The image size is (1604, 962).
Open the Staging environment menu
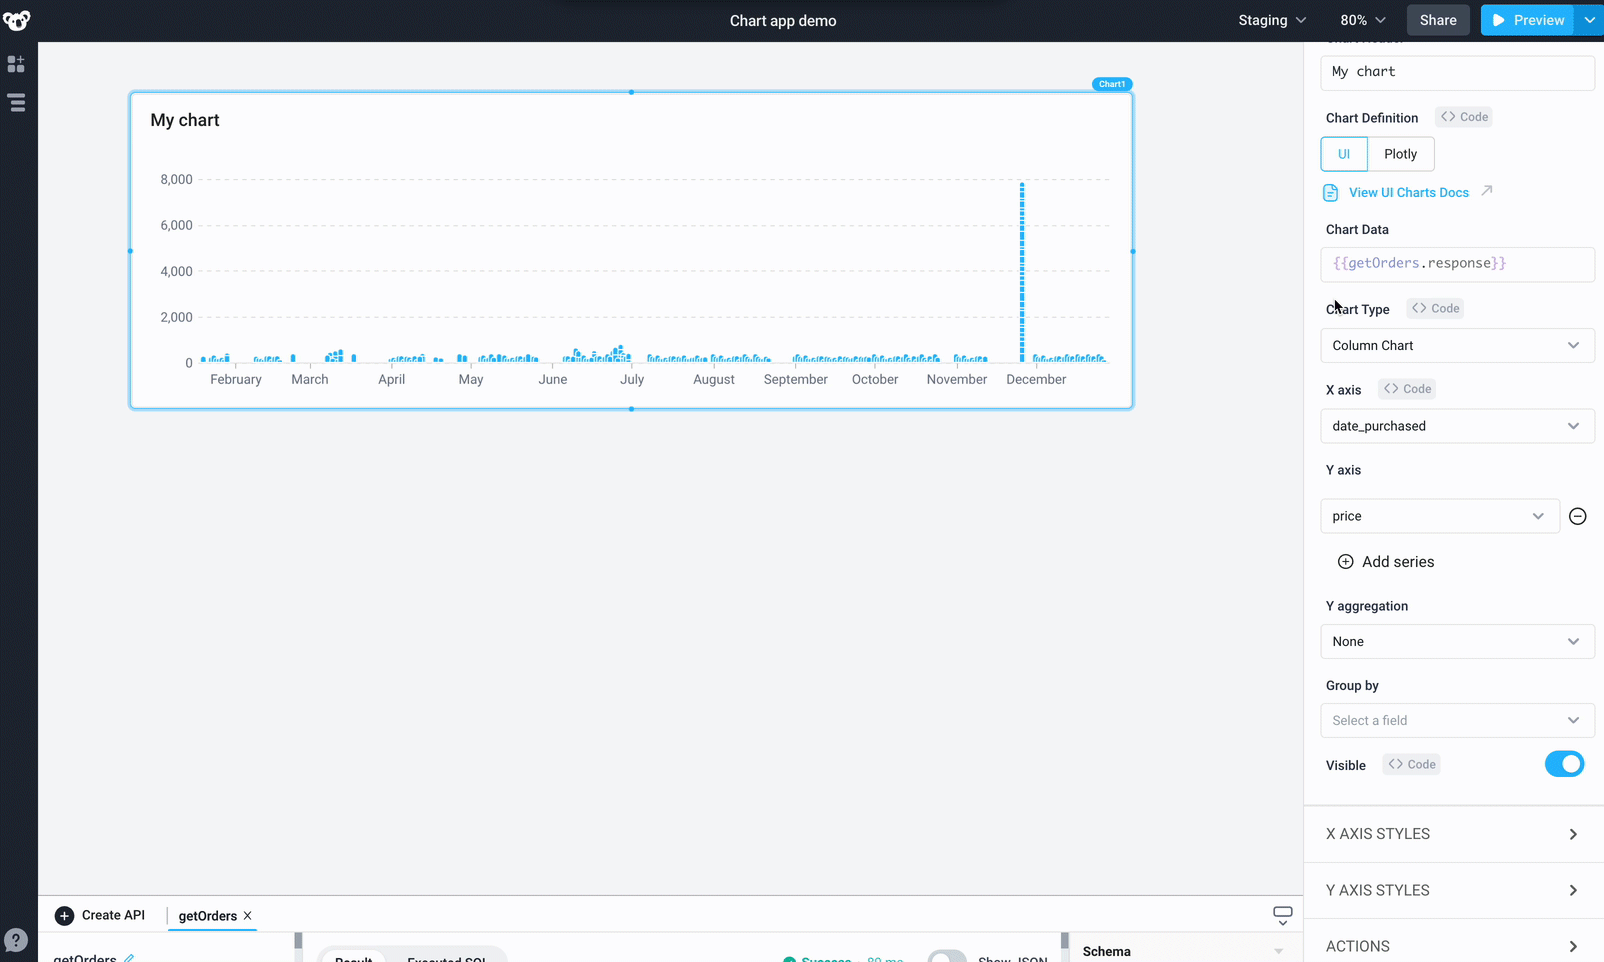[x=1271, y=20]
